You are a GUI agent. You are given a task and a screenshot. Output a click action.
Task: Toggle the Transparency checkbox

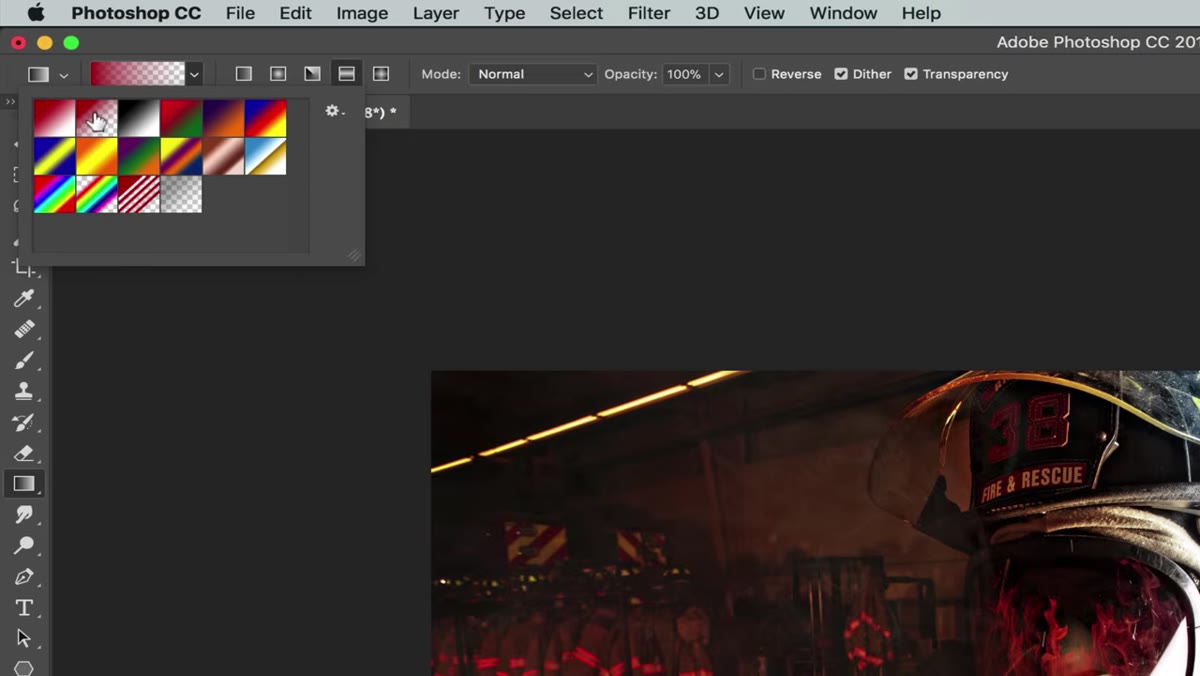(x=911, y=74)
